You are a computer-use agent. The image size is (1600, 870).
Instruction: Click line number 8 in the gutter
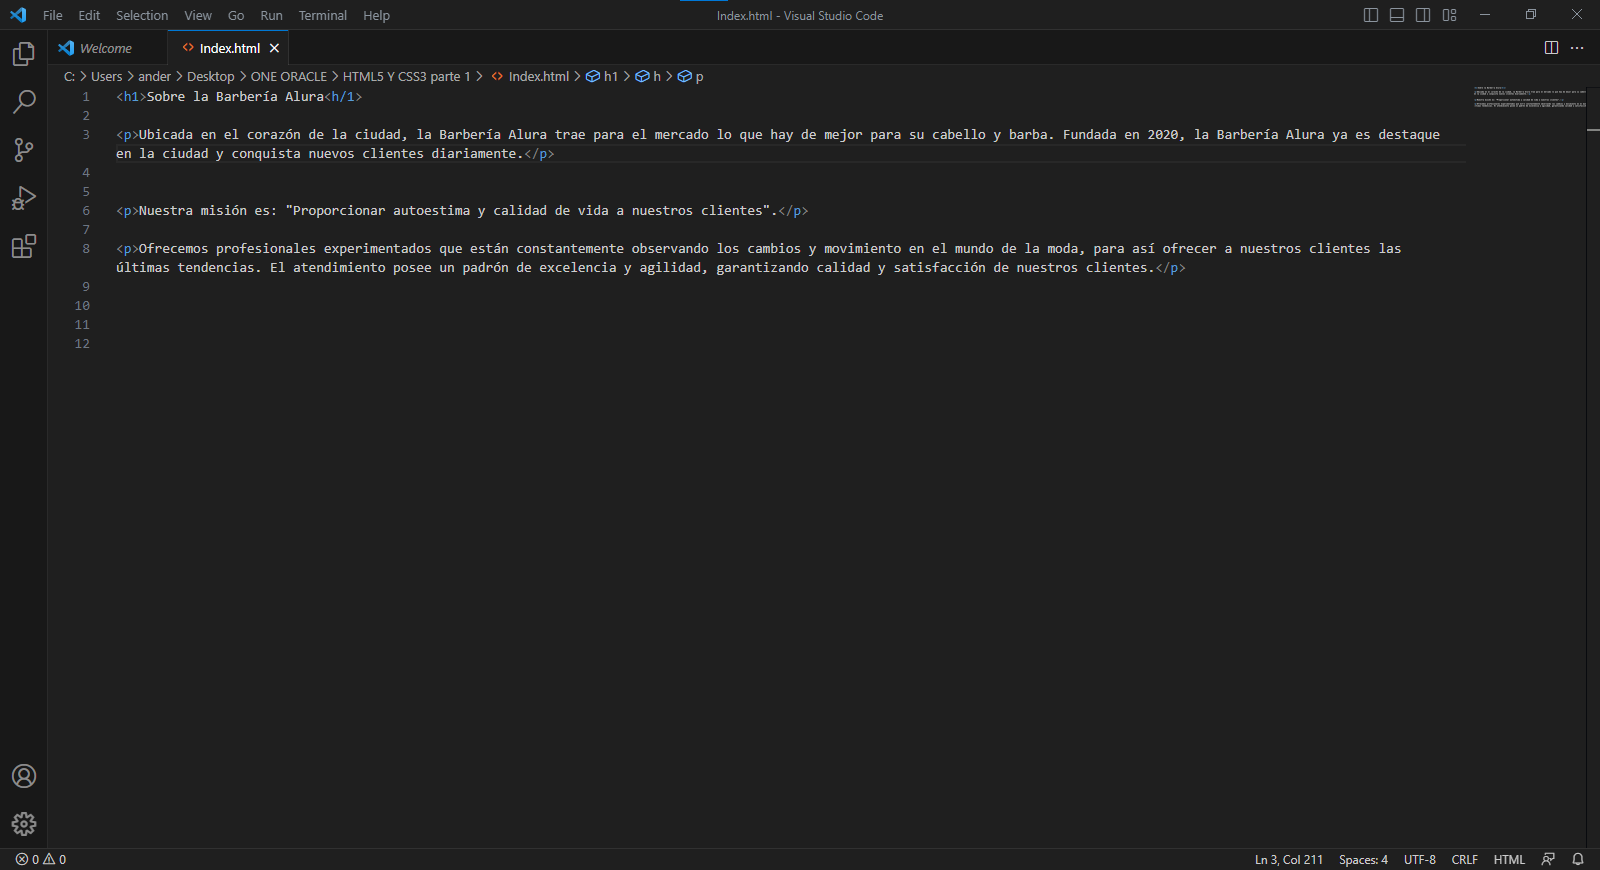pos(86,249)
